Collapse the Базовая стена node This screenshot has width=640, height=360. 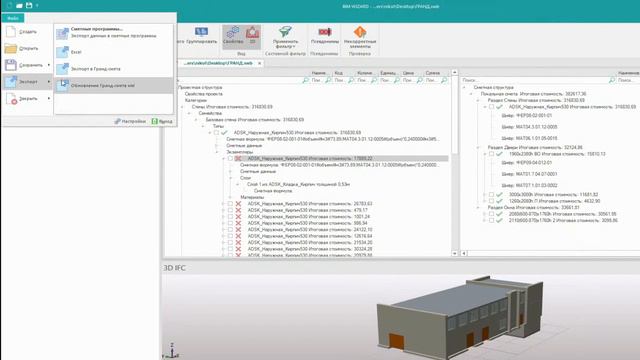[196, 120]
